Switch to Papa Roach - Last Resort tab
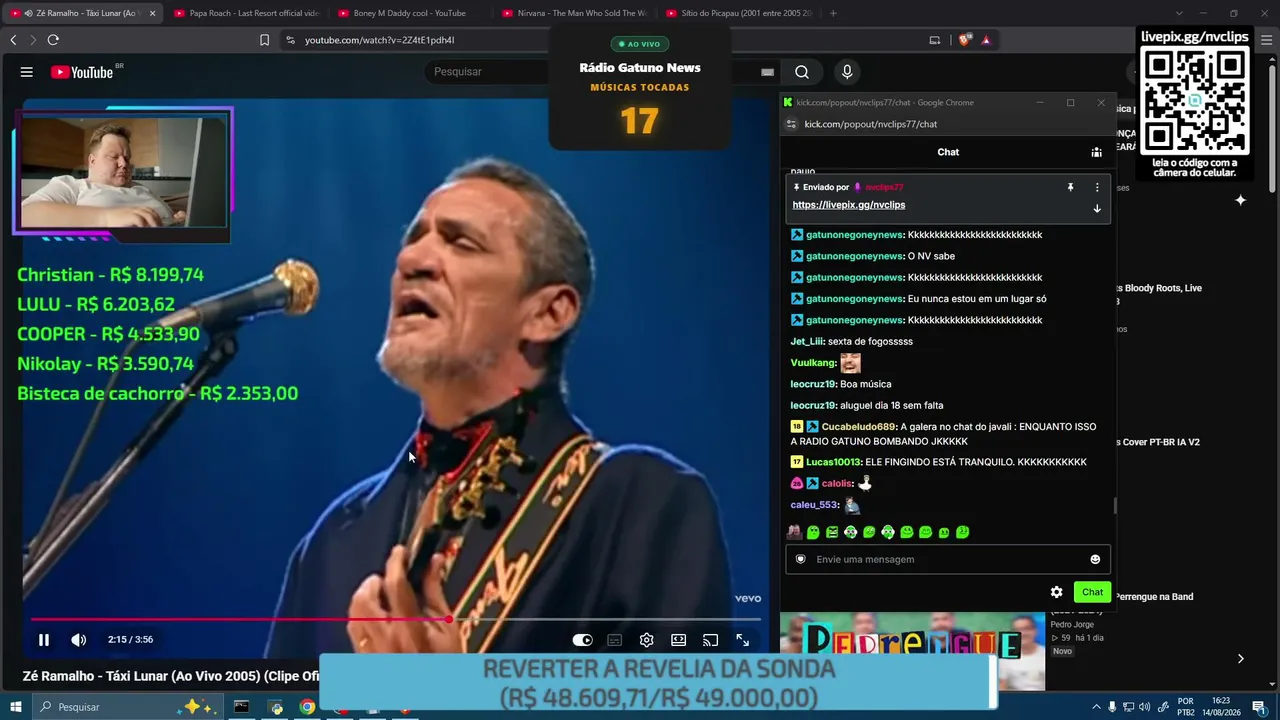 pyautogui.click(x=245, y=13)
